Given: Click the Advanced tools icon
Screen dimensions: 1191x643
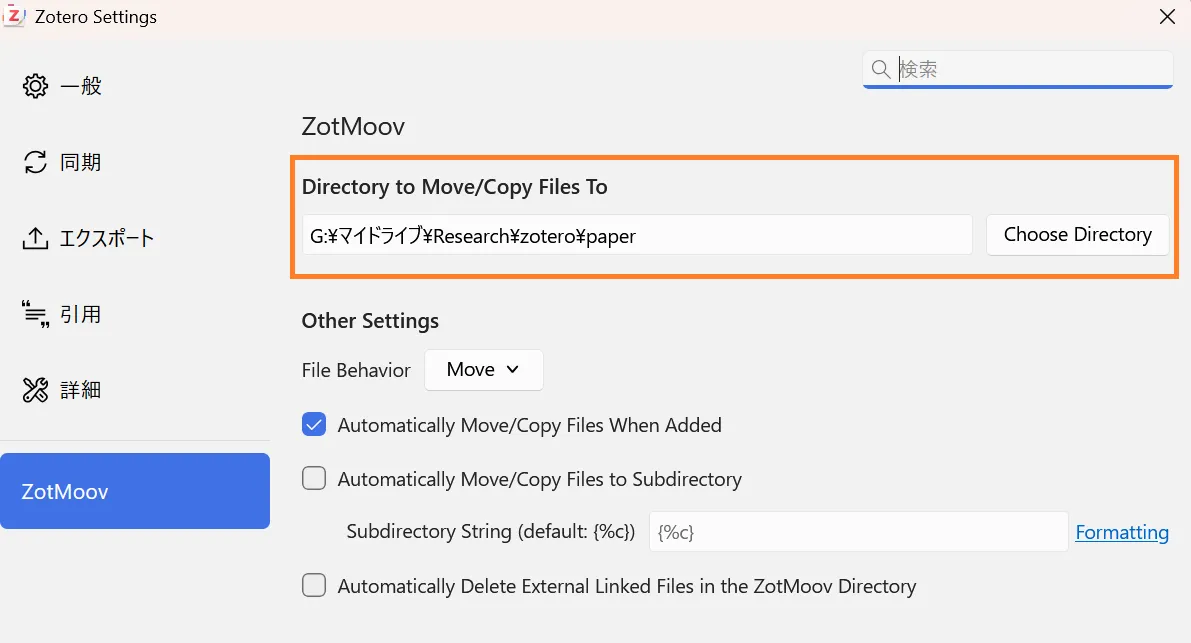Looking at the screenshot, I should click(x=35, y=390).
